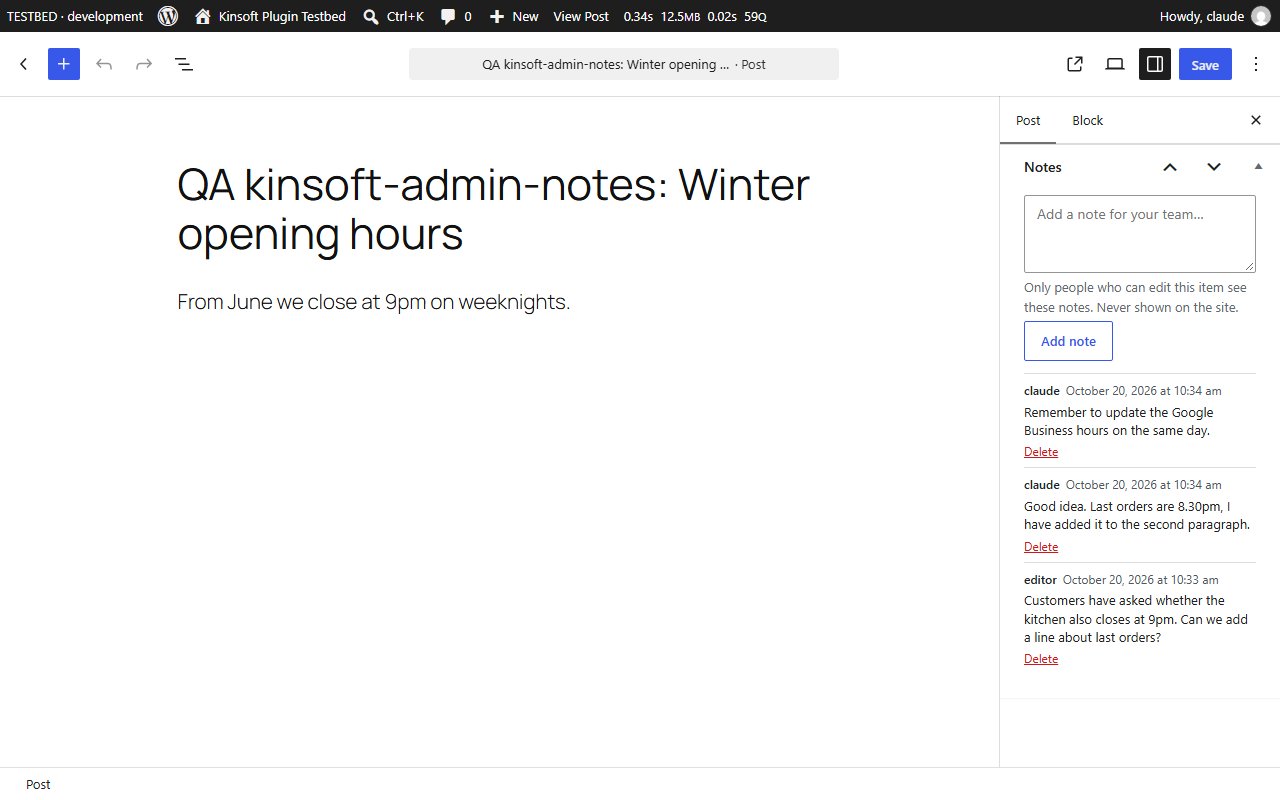The image size is (1280, 800).
Task: Open the device preview options
Action: [1115, 64]
